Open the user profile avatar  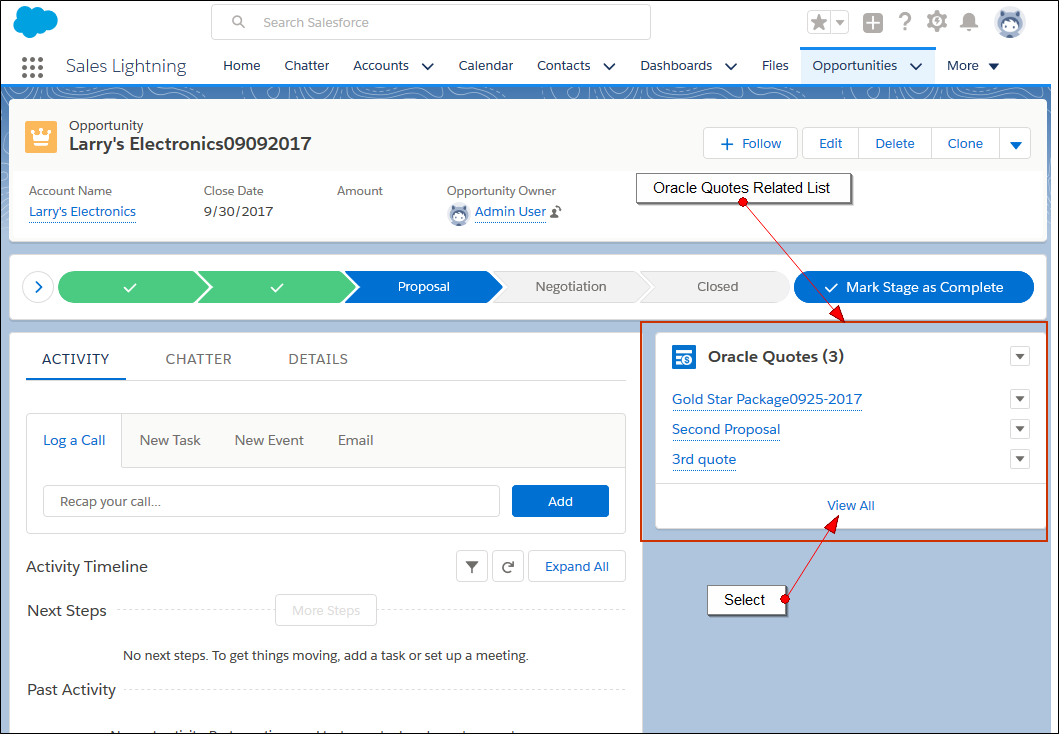[x=1010, y=22]
